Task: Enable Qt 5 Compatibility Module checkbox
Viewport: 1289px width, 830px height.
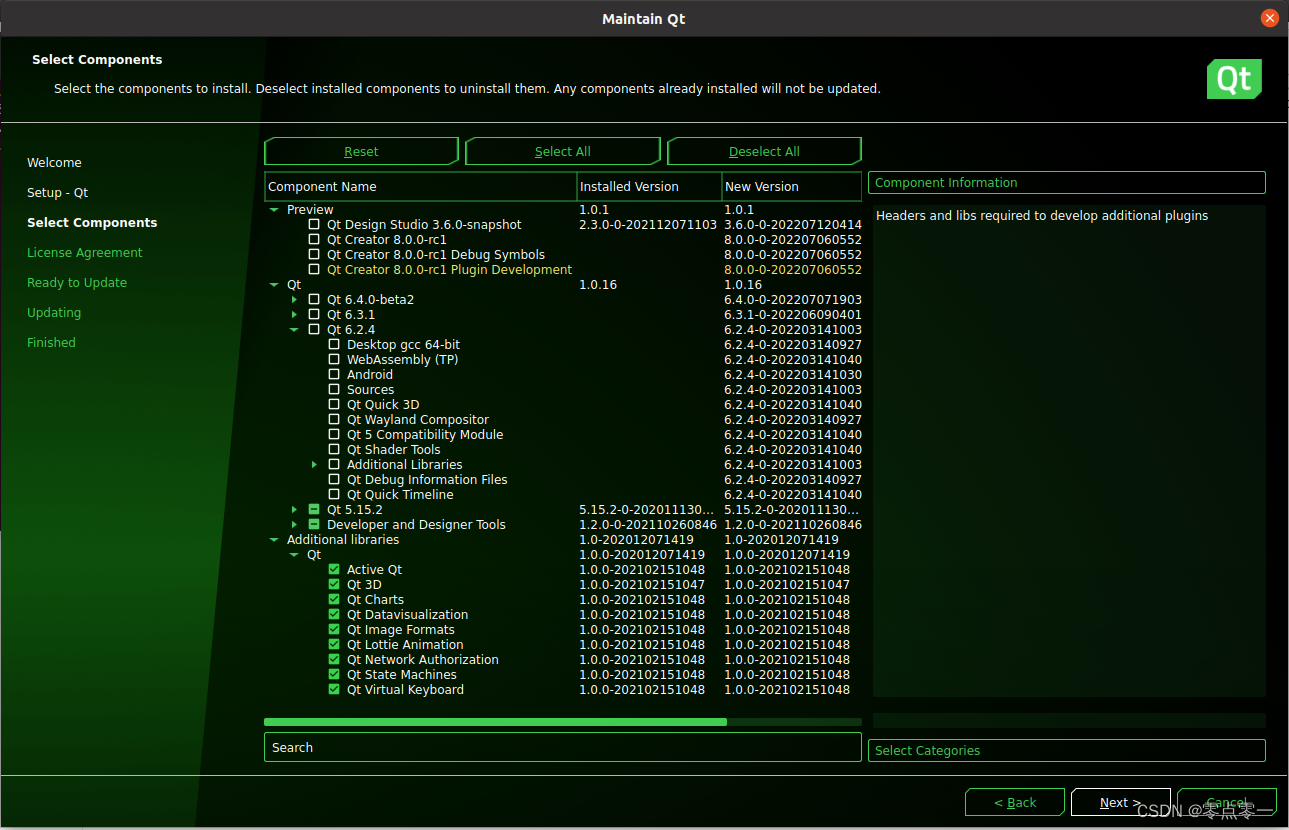Action: click(334, 435)
